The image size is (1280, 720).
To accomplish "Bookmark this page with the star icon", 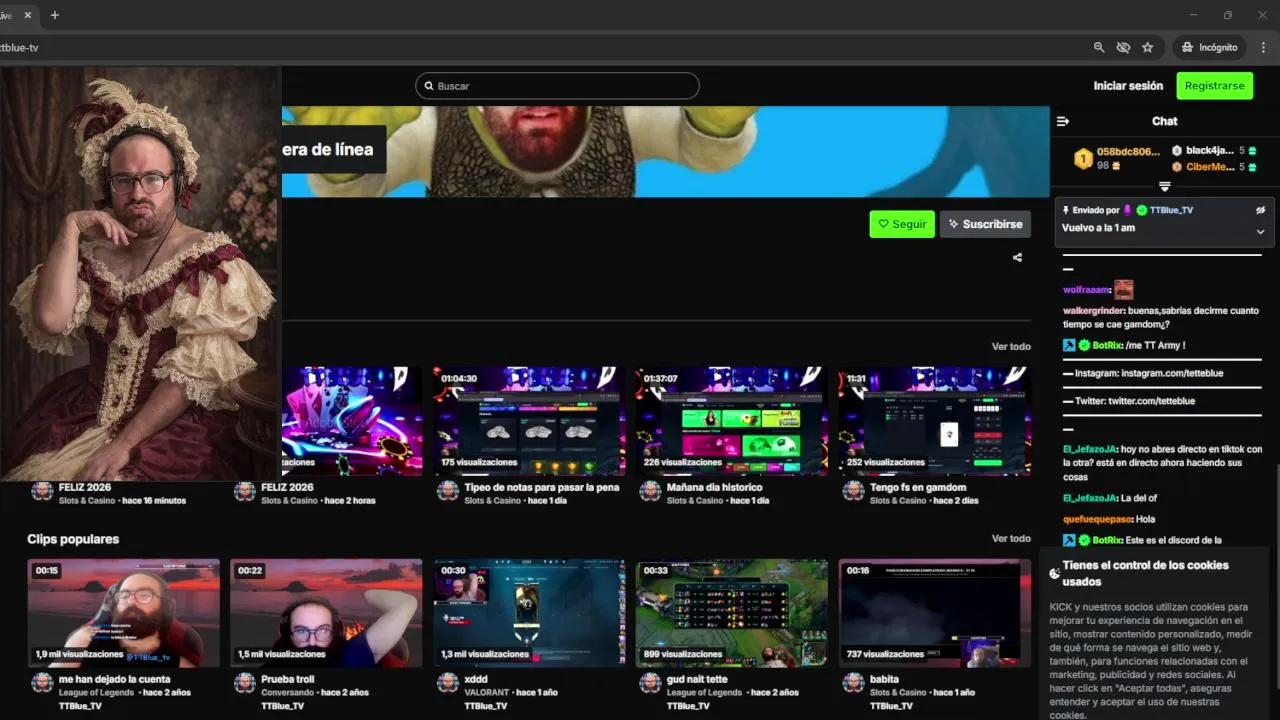I will click(1147, 47).
